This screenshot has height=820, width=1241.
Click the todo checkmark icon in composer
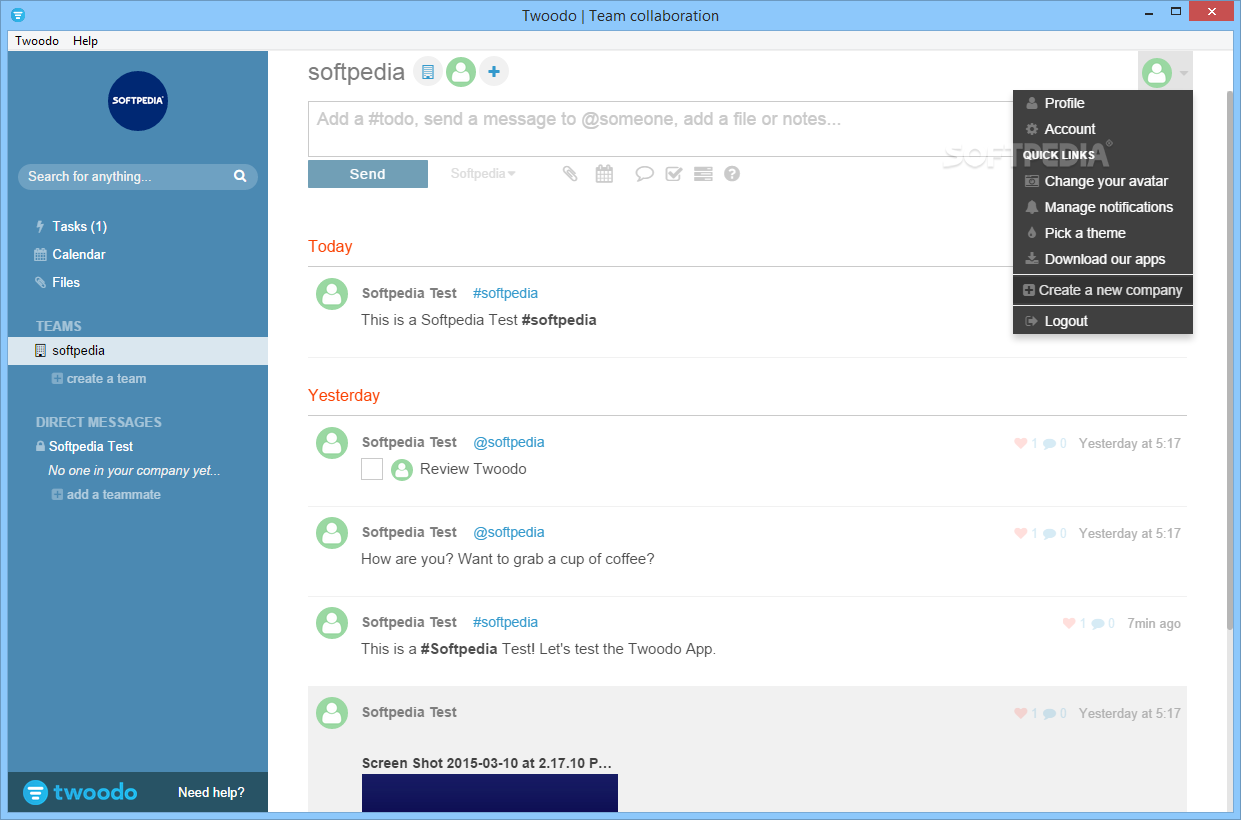tap(673, 174)
